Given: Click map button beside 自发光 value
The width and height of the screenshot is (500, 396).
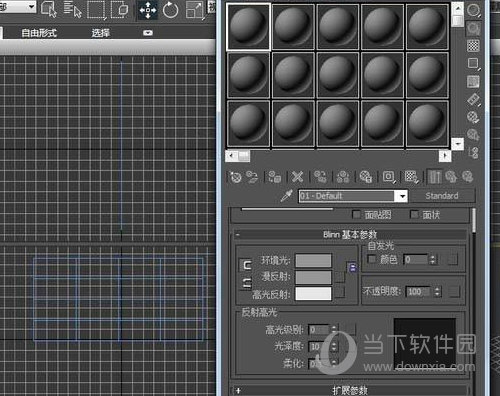Looking at the screenshot, I should [x=452, y=259].
